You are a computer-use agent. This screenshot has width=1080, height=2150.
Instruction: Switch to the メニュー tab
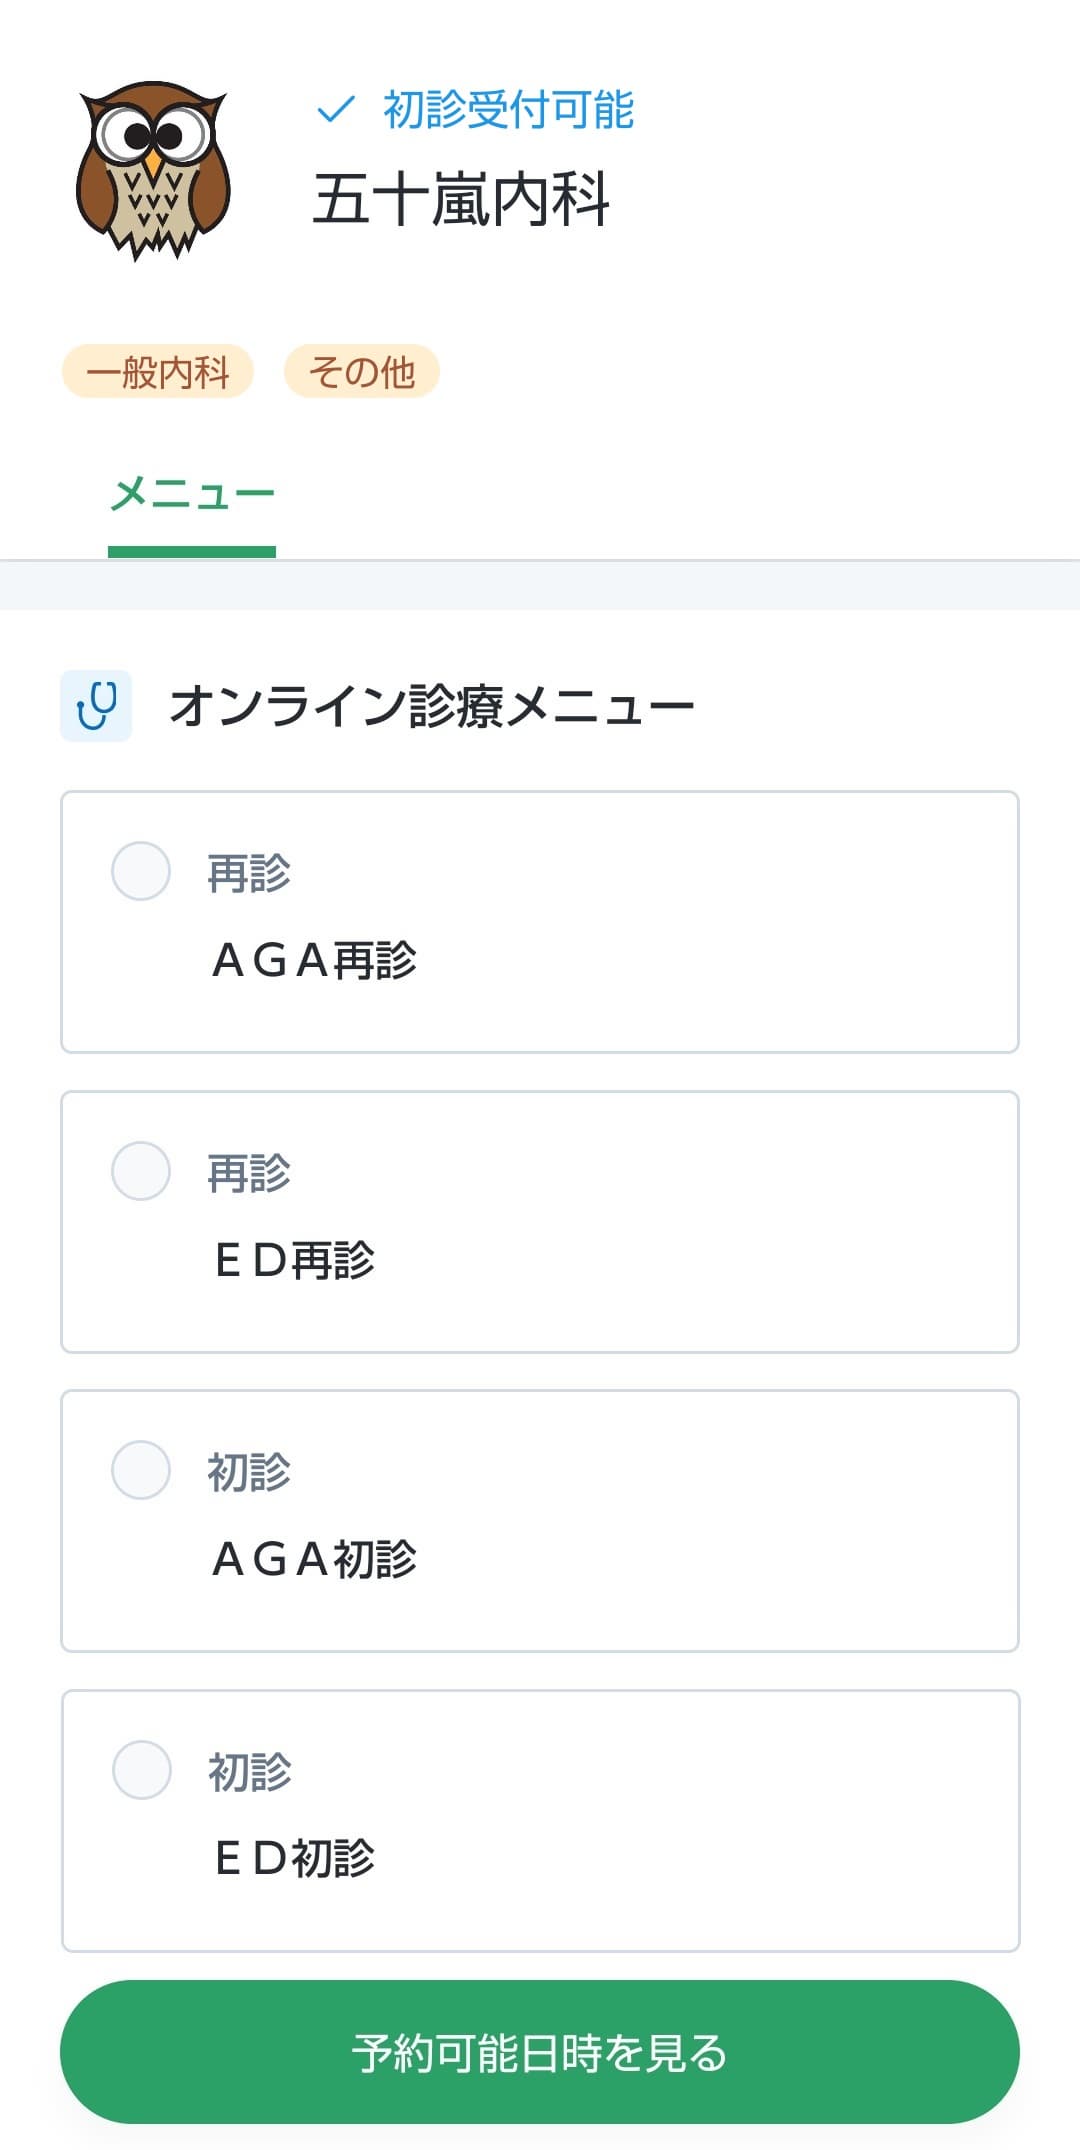click(x=192, y=495)
